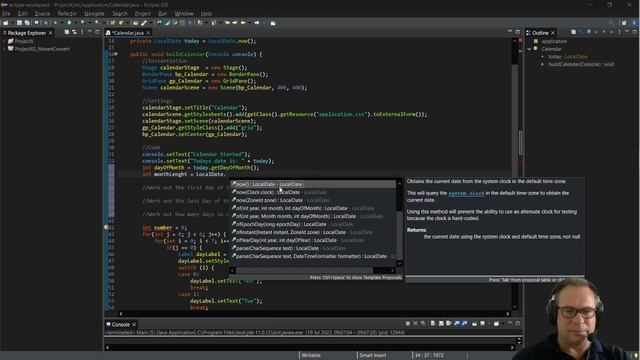Expand the ProjectX2_MavenConvert node
Screen dimensions: 640x360
pyautogui.click(x=4, y=49)
